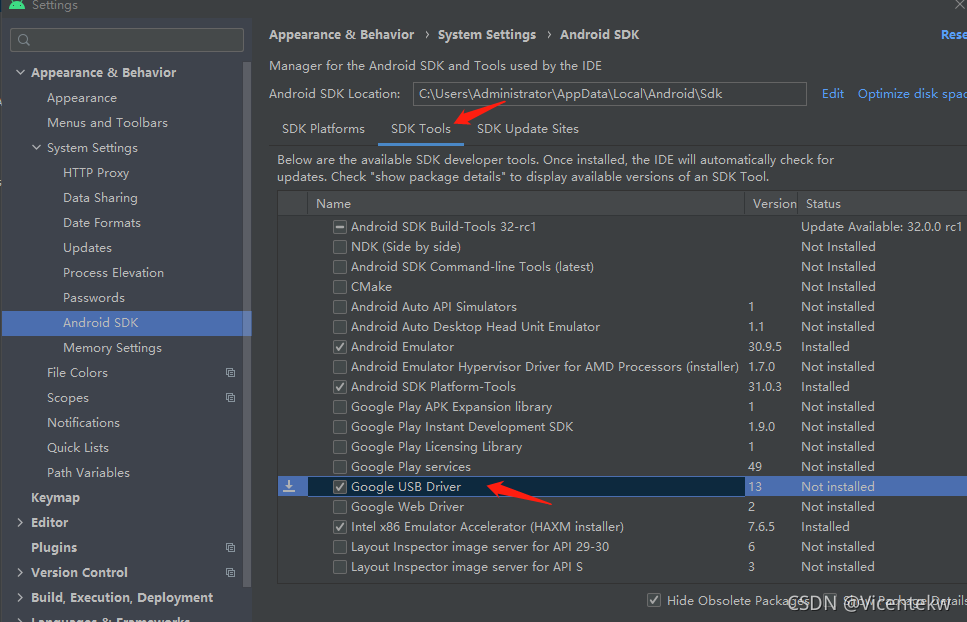Viewport: 967px width, 622px height.
Task: Click the Android Studio logo in title bar
Action: [x=17, y=4]
